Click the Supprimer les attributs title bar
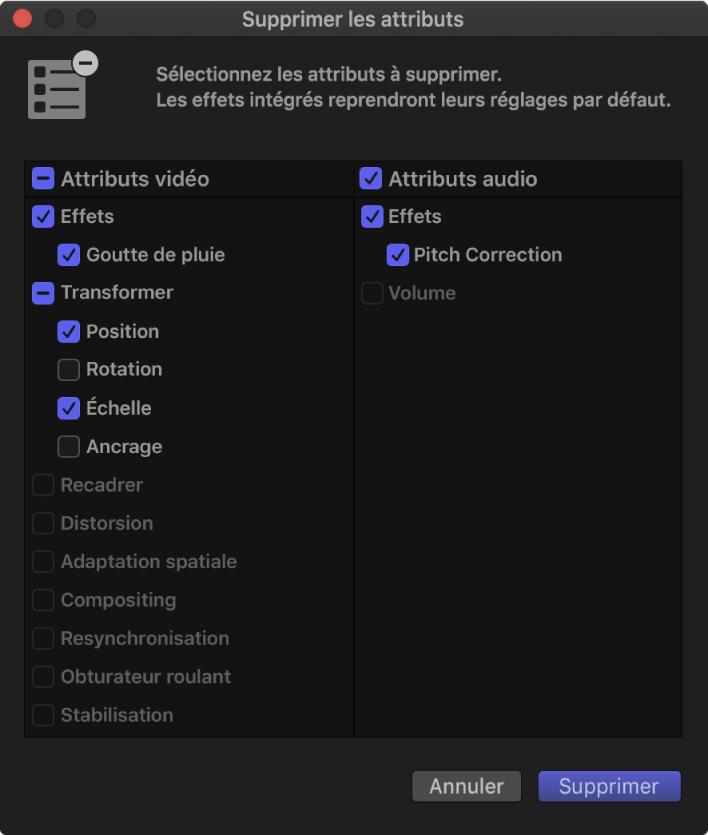The image size is (708, 835). (x=353, y=19)
